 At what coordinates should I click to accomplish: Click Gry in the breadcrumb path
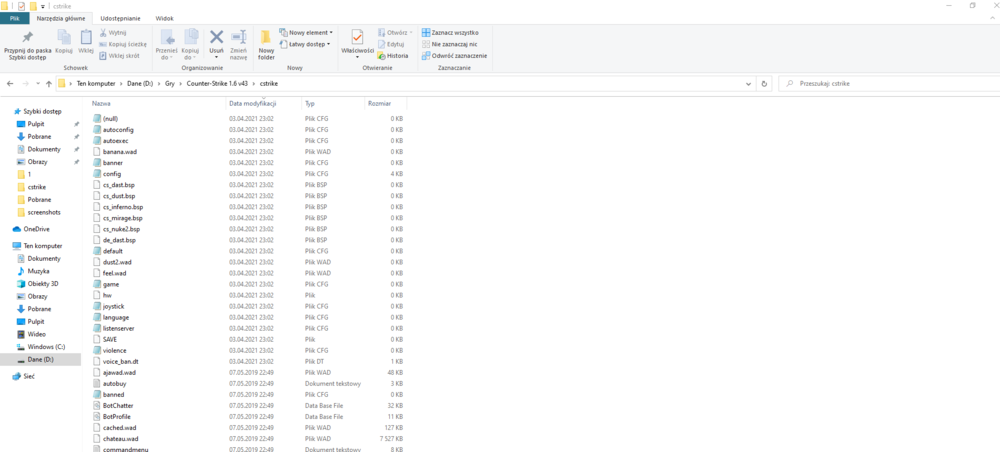click(x=170, y=84)
